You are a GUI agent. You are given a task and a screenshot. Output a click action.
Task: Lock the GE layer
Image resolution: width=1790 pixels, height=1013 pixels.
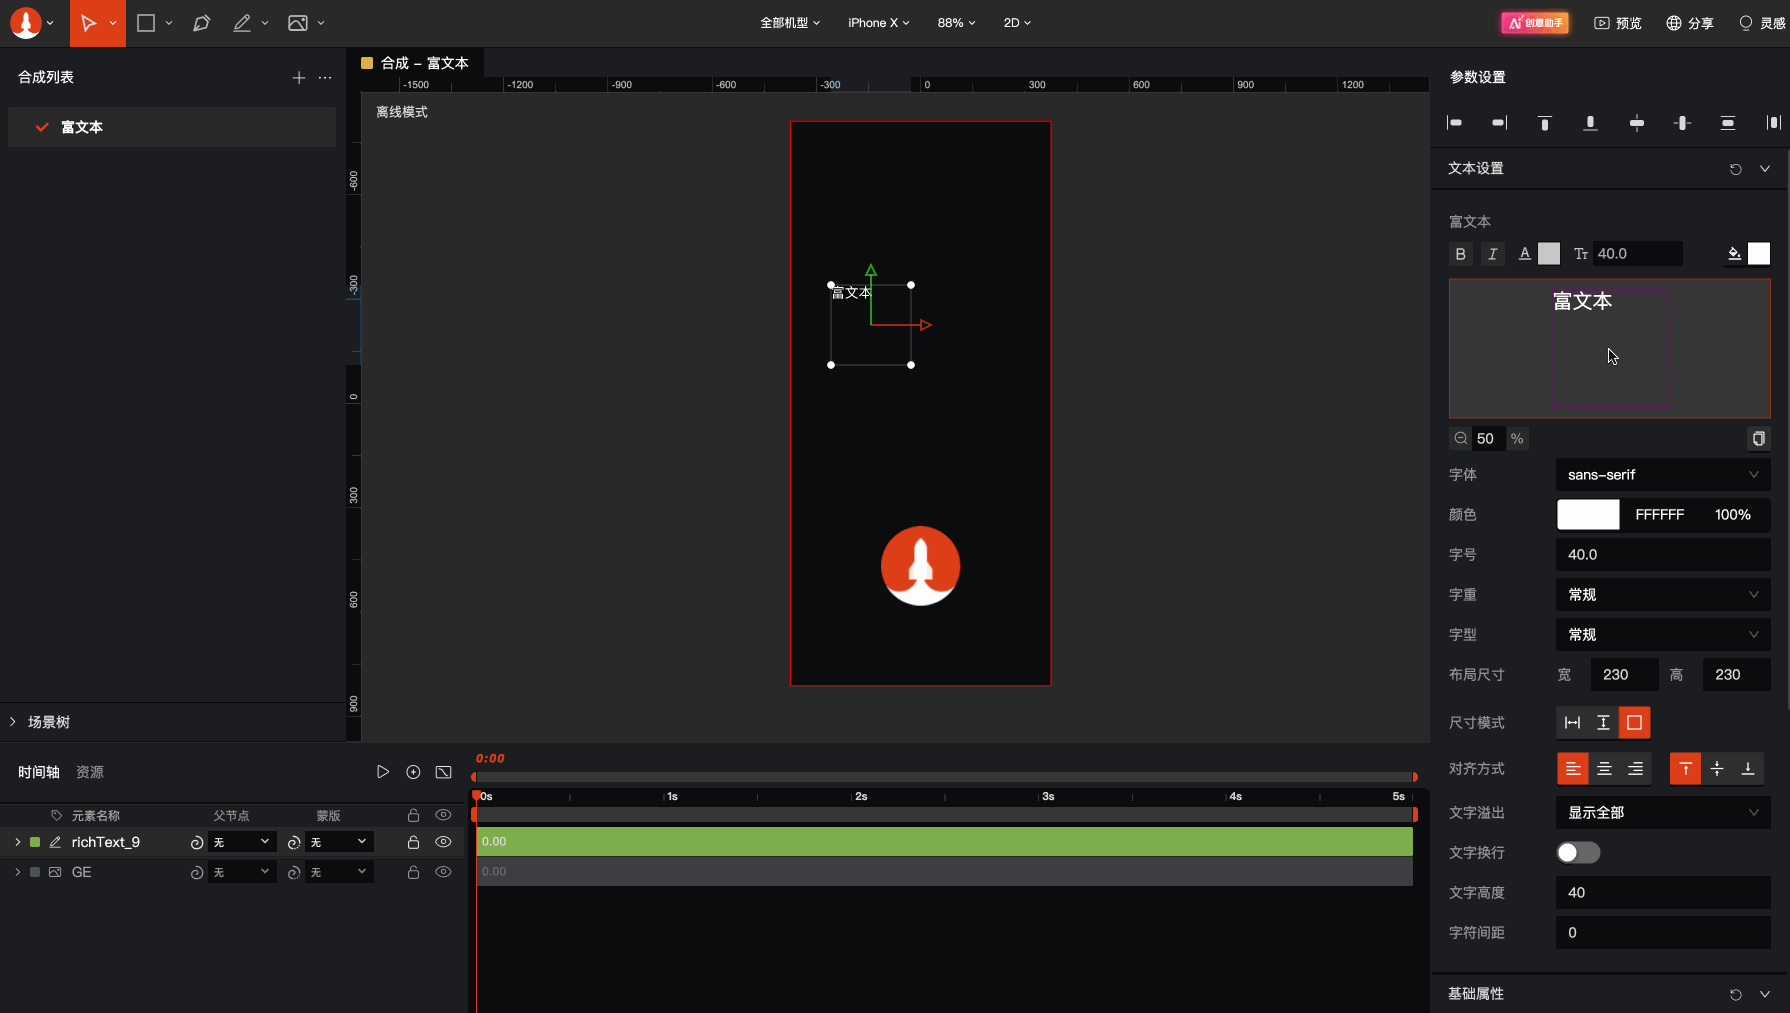tap(413, 872)
